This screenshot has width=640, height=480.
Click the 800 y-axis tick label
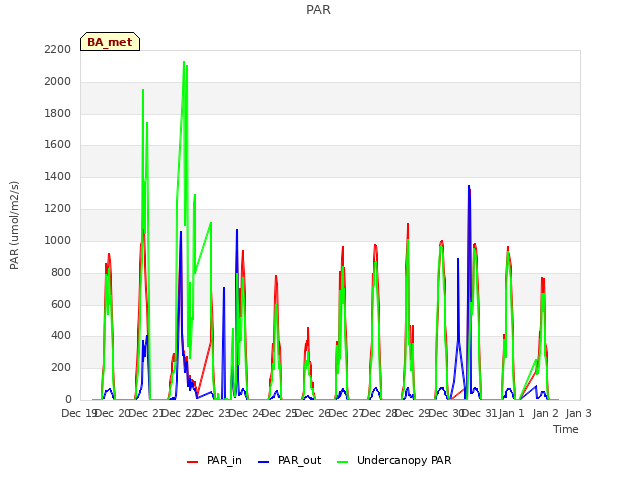coord(61,272)
